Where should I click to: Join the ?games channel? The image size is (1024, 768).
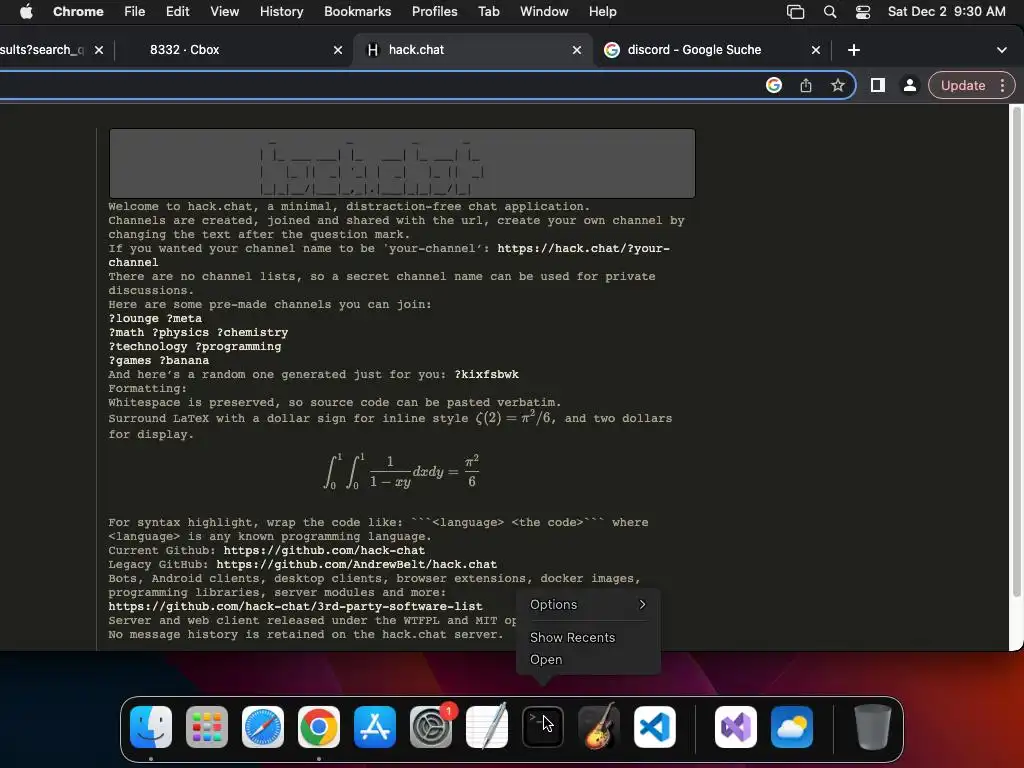coord(130,360)
